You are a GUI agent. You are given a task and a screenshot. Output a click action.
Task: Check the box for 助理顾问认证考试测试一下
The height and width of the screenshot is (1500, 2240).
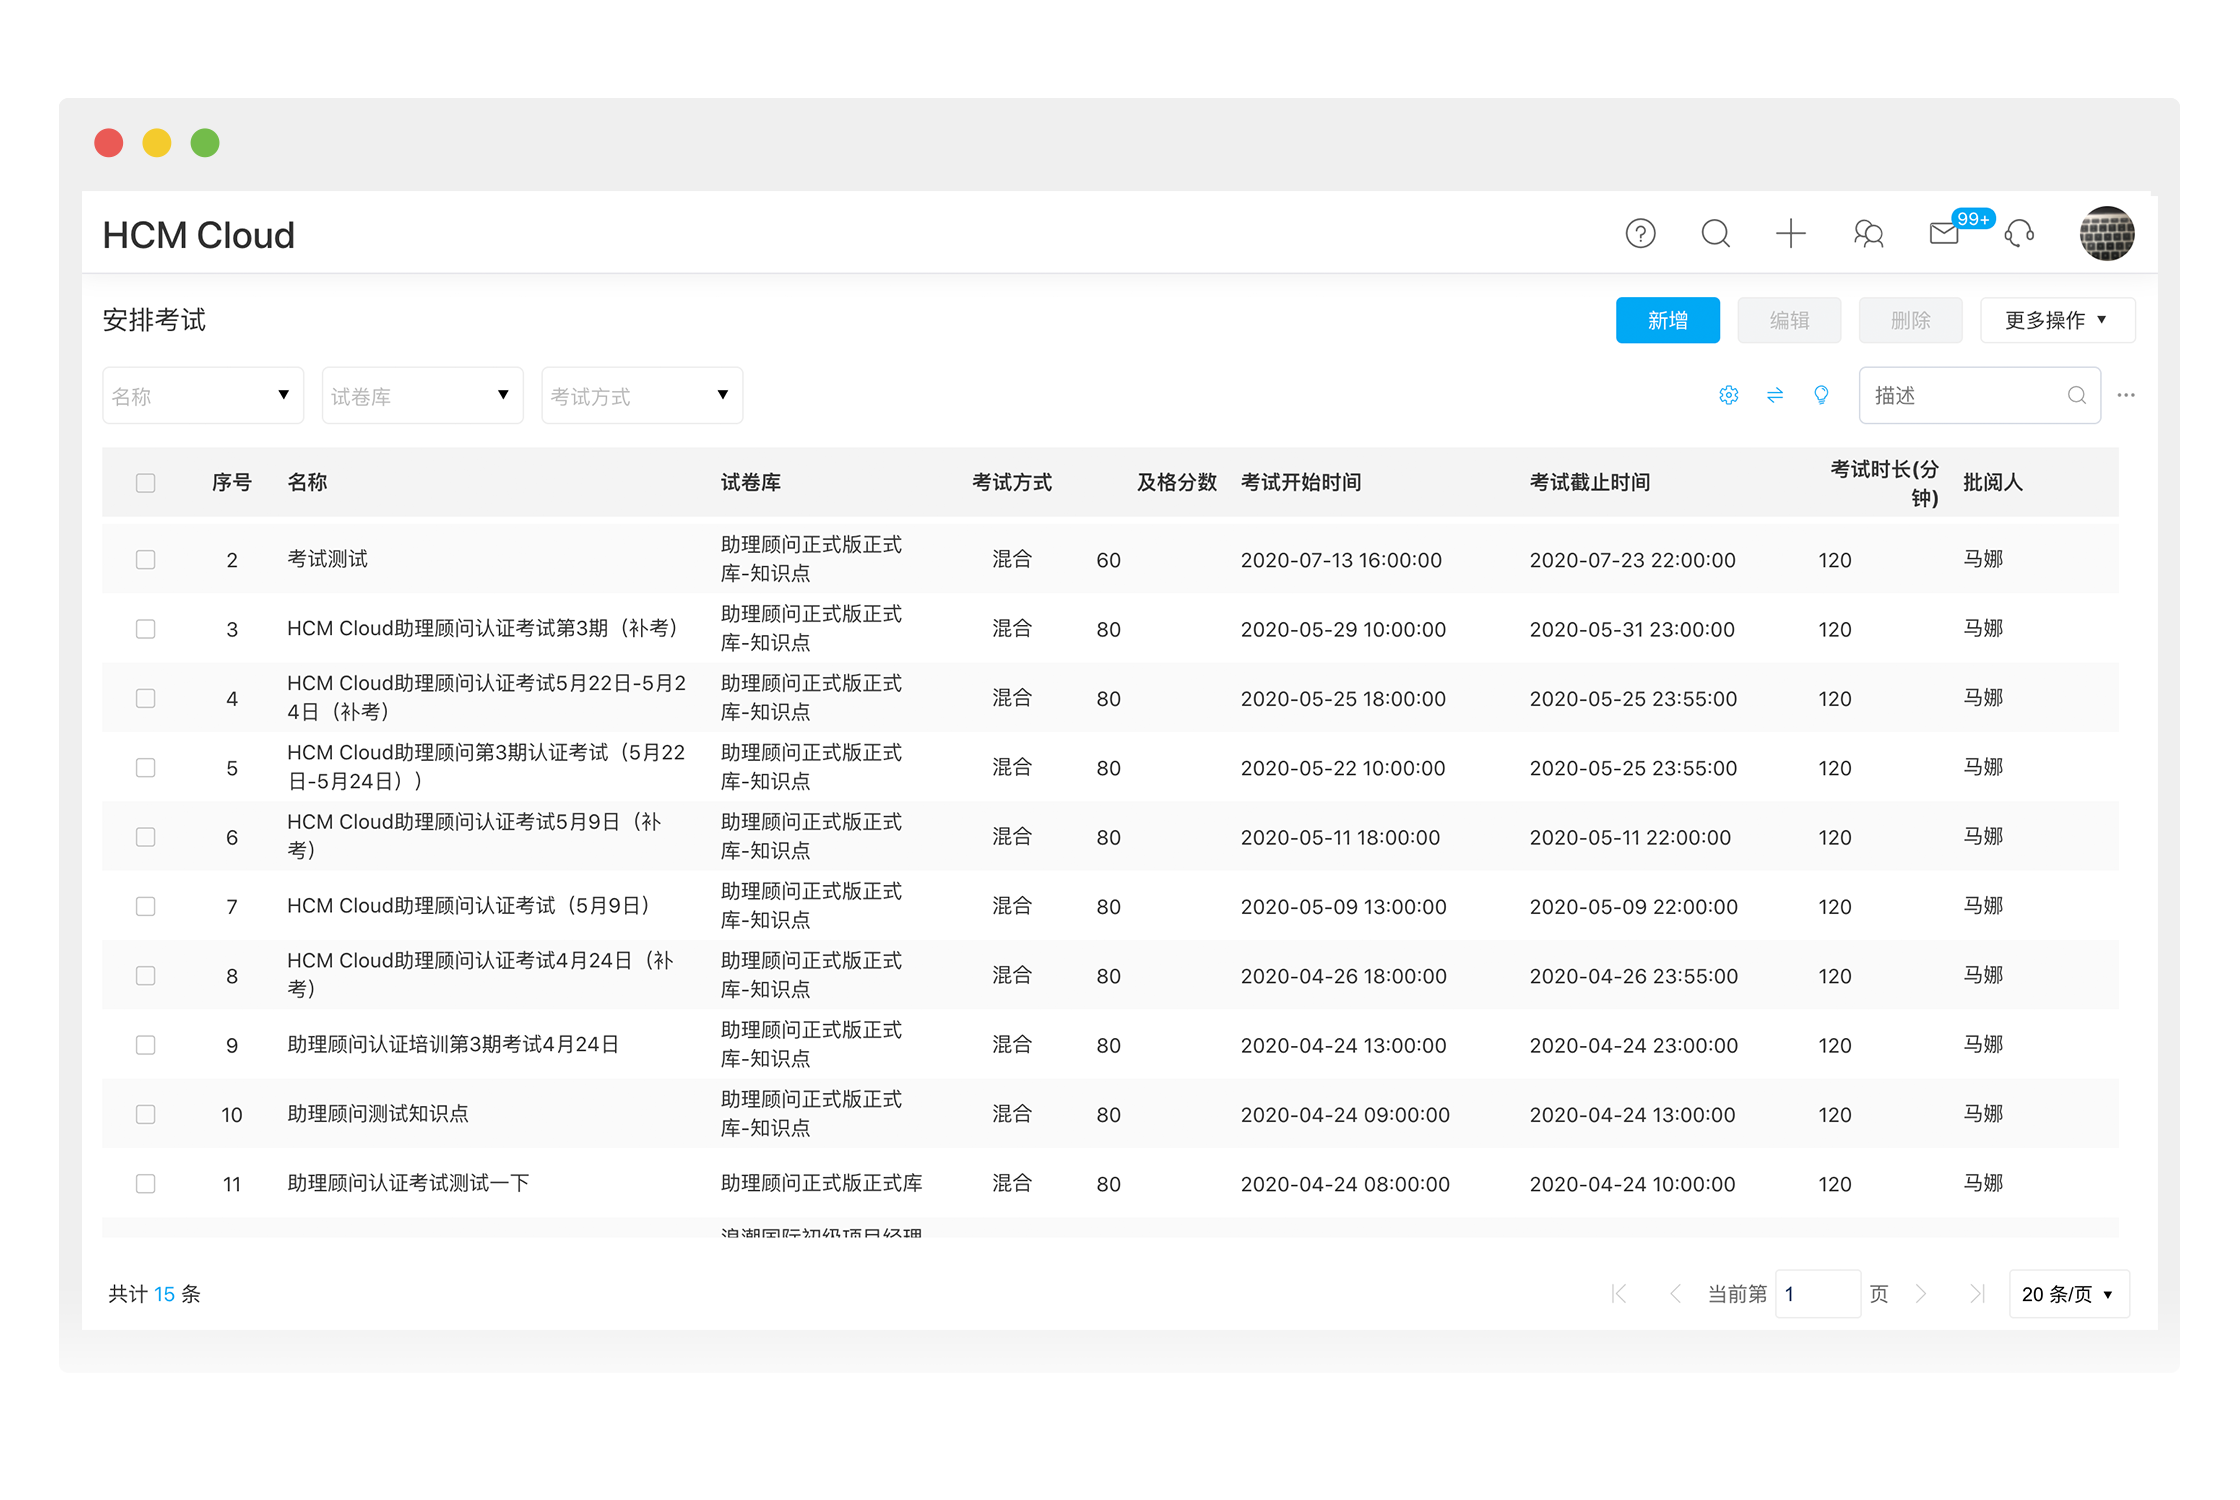[146, 1184]
